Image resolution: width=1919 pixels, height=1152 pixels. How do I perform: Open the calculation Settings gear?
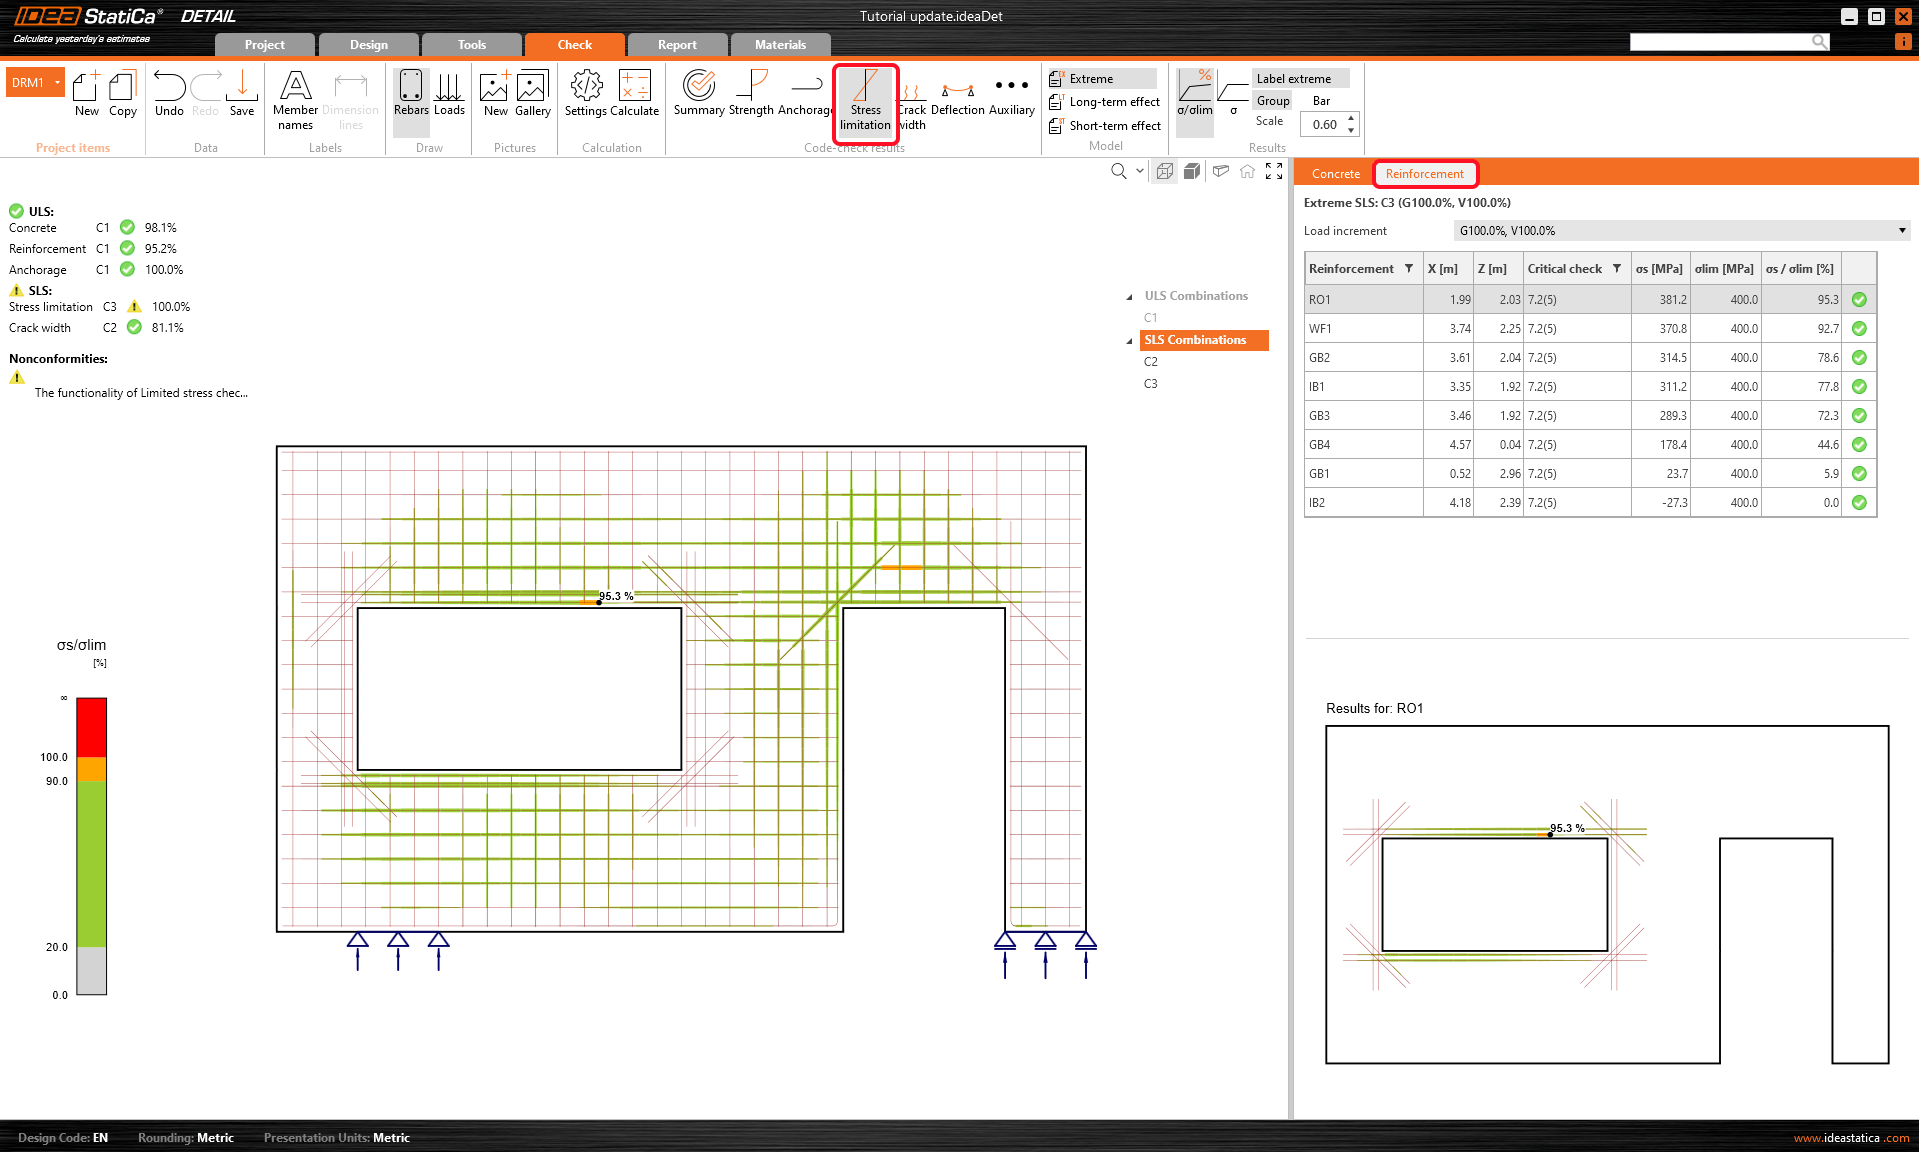[586, 93]
